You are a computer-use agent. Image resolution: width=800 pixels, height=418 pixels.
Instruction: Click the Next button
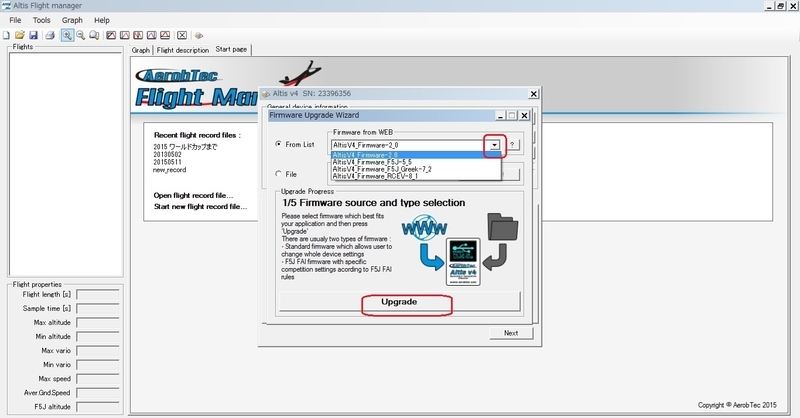click(x=511, y=333)
